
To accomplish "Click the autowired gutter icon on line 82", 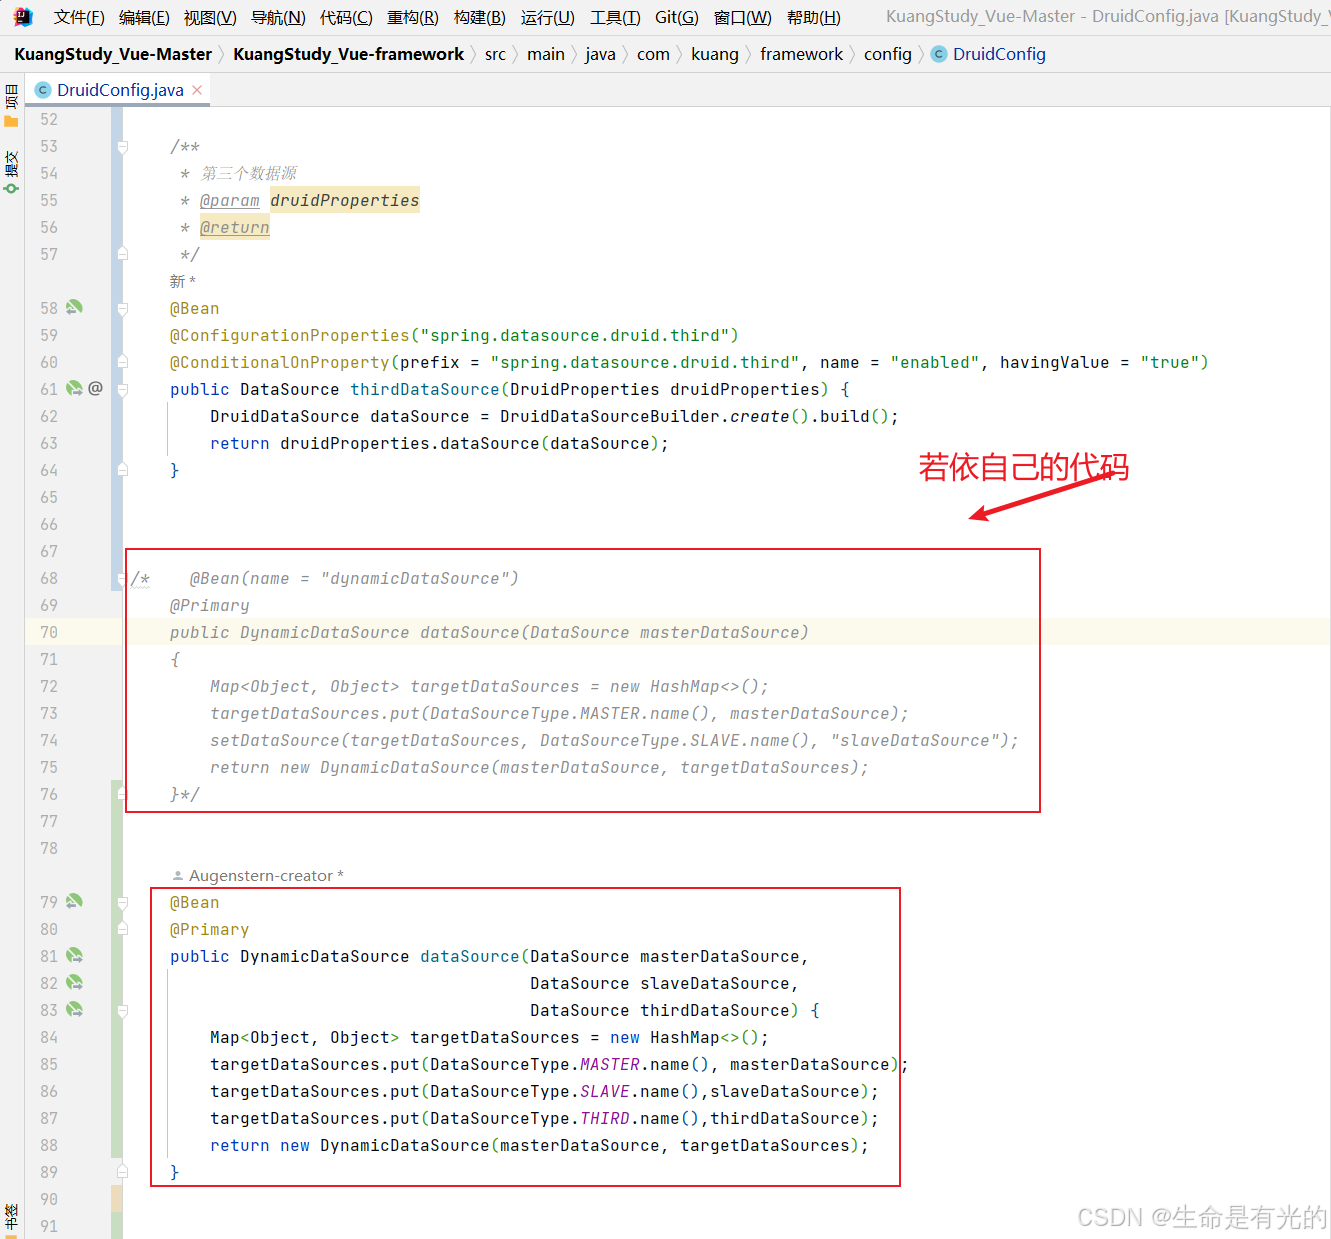I will tap(74, 982).
